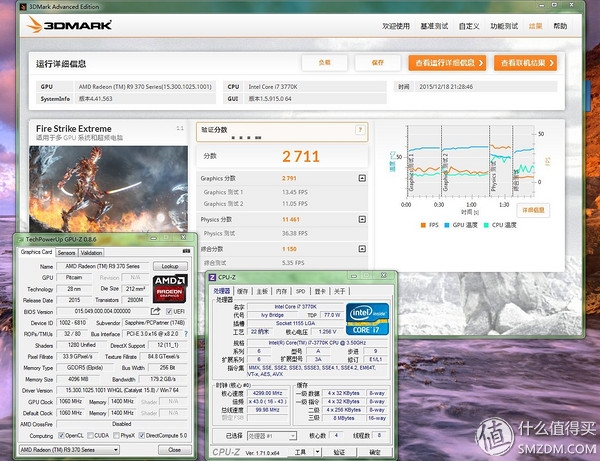Toggle the PhysX checkbox in GPU-Z
The width and height of the screenshot is (600, 461).
pyautogui.click(x=116, y=435)
